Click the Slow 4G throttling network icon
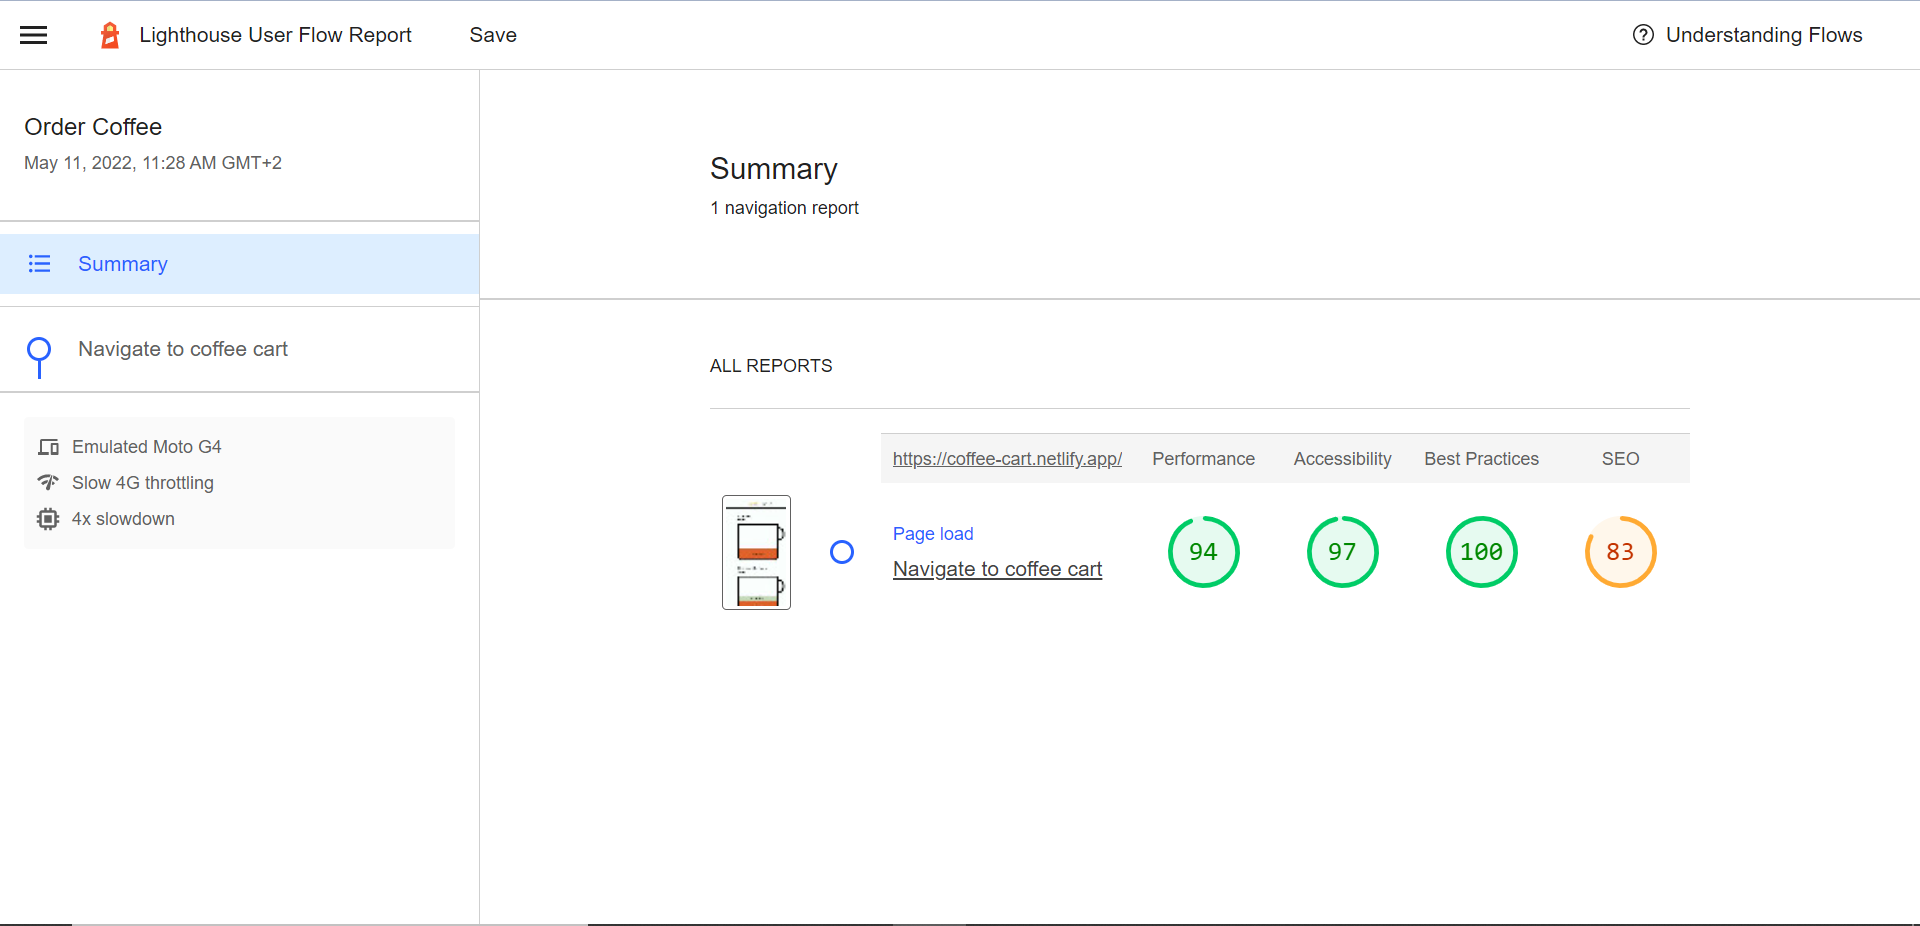The height and width of the screenshot is (926, 1920). [x=48, y=483]
